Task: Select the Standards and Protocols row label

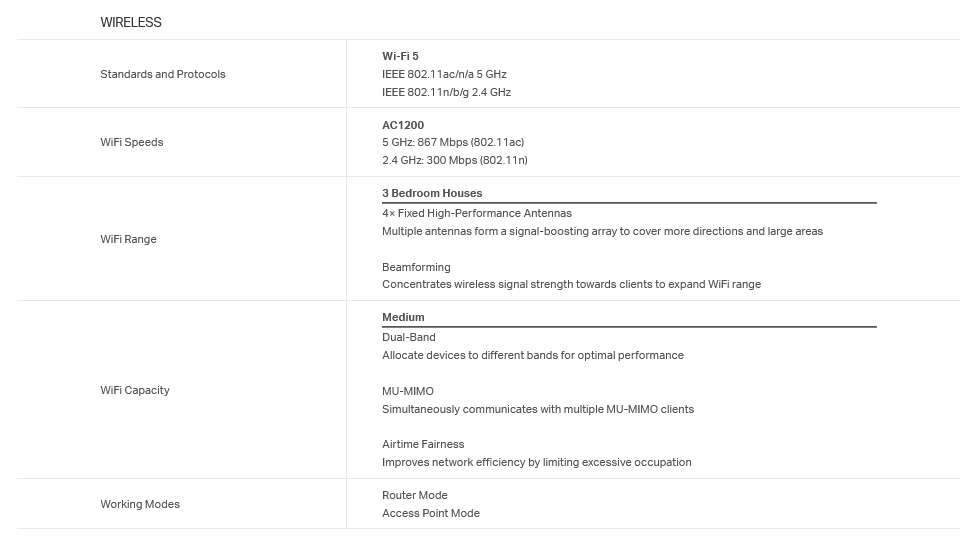Action: click(x=162, y=74)
